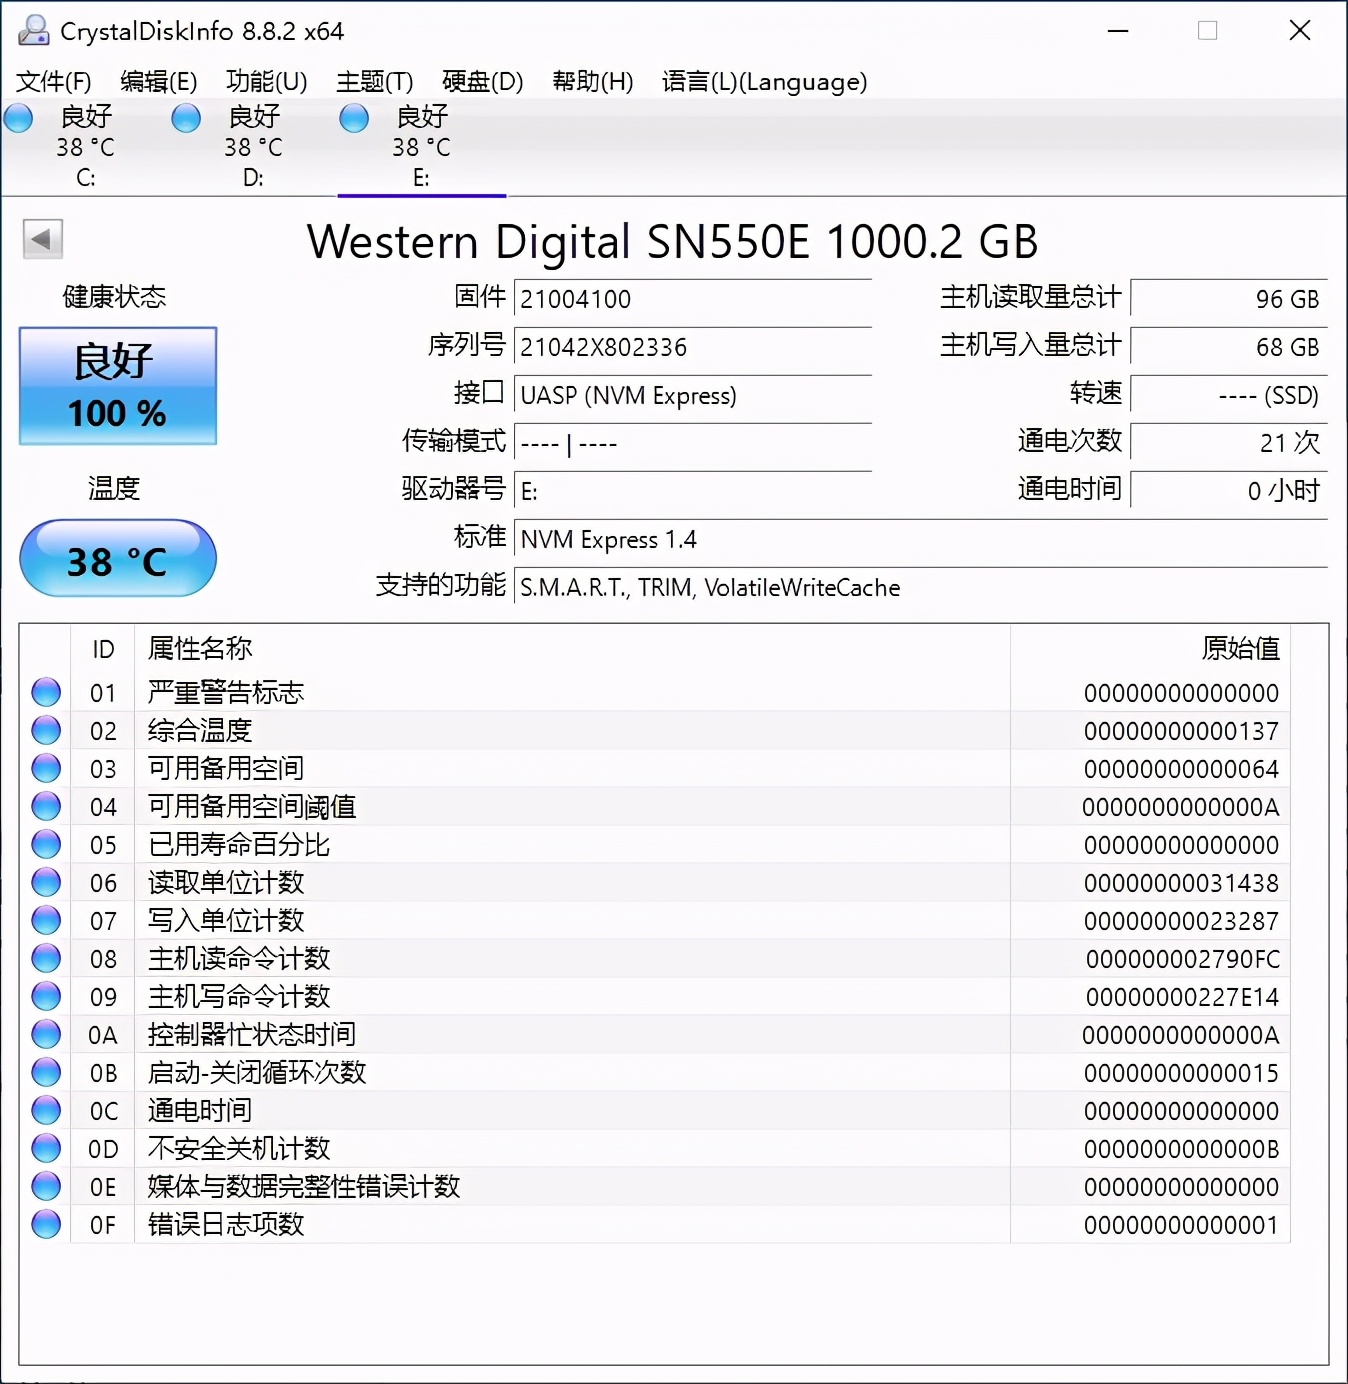1348x1384 pixels.
Task: Open the 硬盘(D) disk selection menu
Action: 481,82
